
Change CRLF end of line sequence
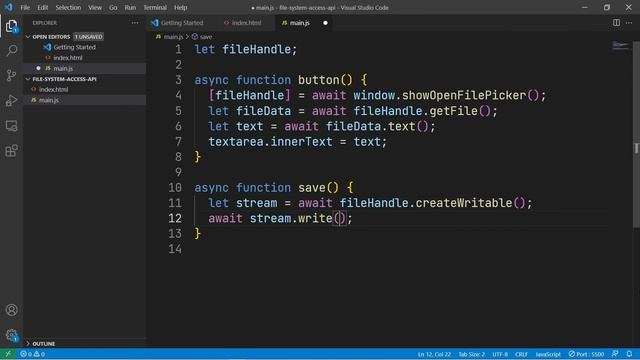point(521,354)
